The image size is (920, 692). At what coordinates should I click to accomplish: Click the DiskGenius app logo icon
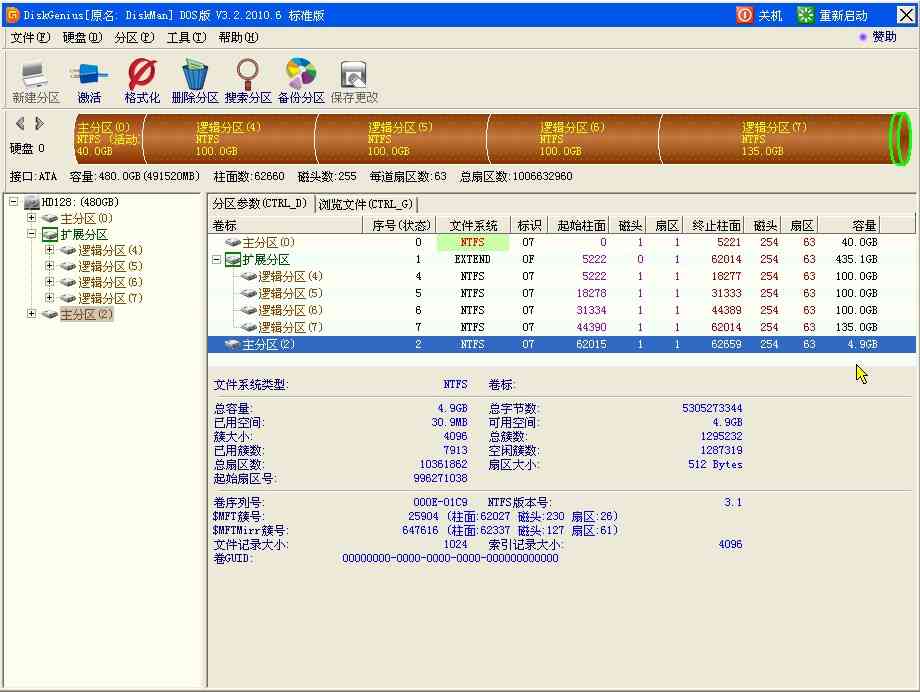pos(12,15)
